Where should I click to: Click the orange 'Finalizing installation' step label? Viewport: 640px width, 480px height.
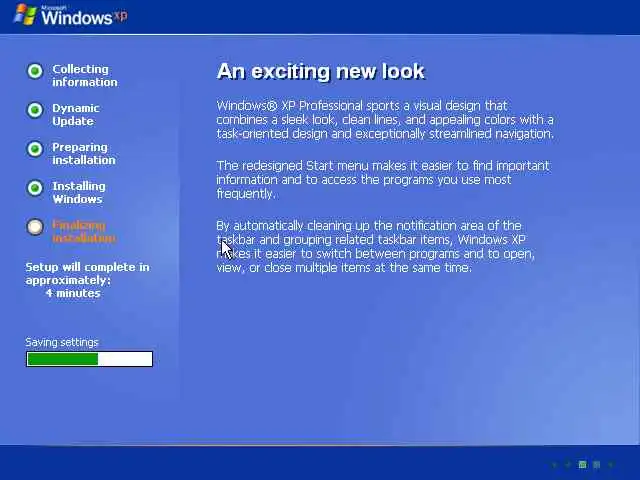84,231
